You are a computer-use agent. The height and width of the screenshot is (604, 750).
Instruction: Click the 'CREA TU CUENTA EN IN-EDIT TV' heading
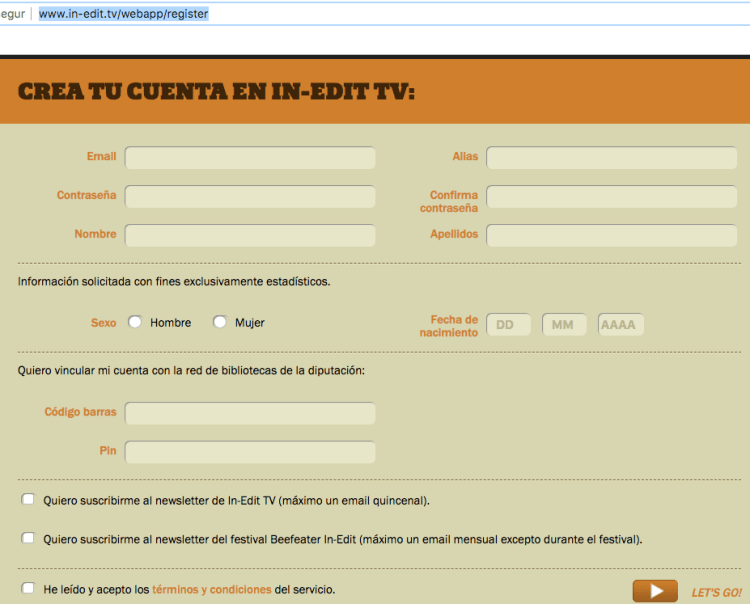216,91
